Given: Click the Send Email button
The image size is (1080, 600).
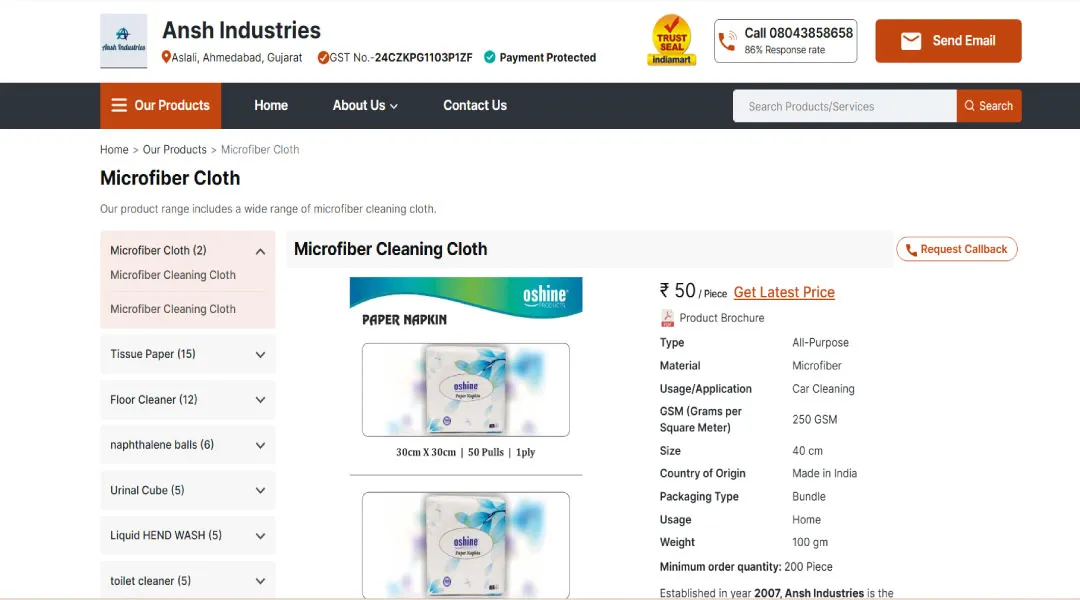Looking at the screenshot, I should point(948,41).
